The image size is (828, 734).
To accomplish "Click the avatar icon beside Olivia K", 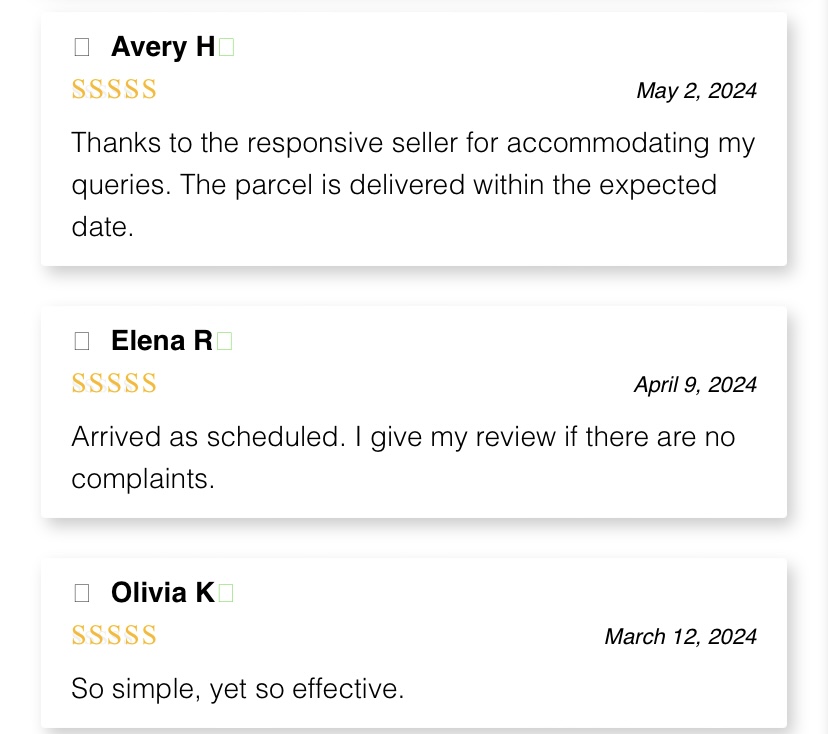I will (82, 593).
